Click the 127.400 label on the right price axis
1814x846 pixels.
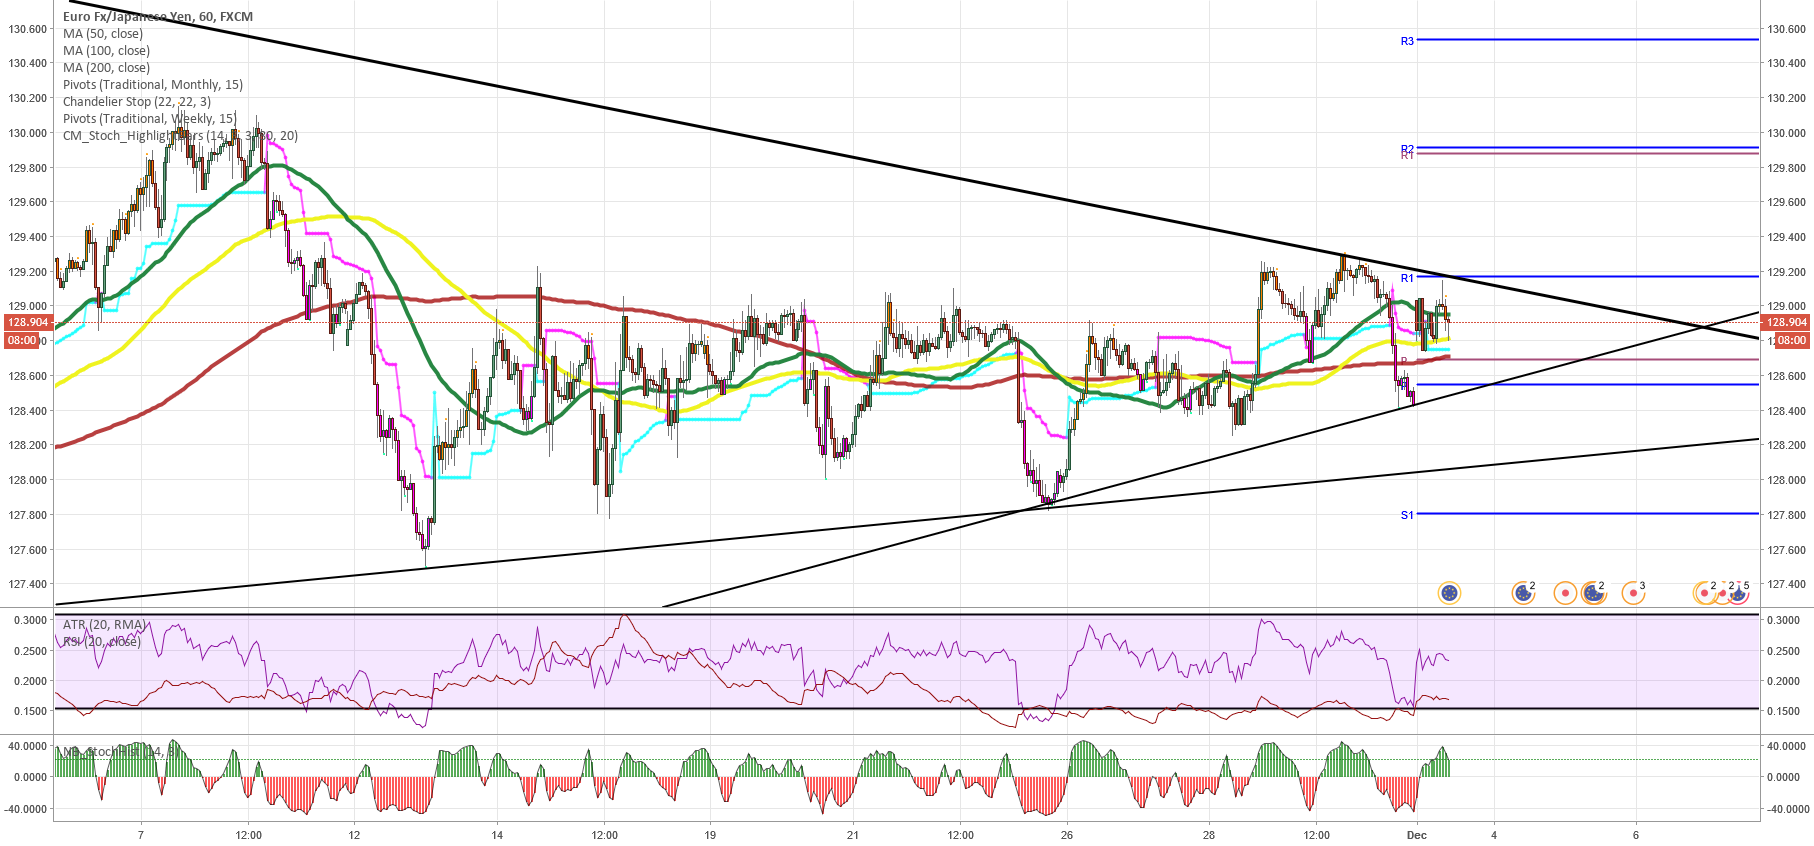pos(1786,584)
